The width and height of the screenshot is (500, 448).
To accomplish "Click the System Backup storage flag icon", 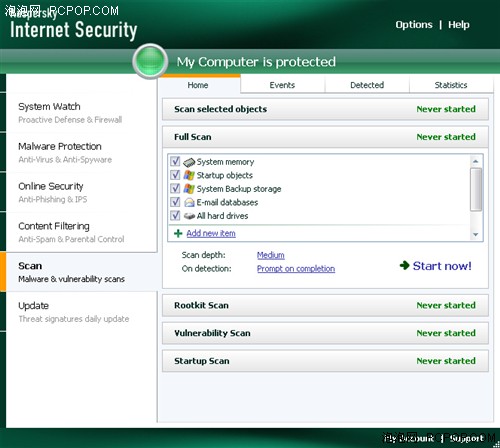I will (189, 189).
